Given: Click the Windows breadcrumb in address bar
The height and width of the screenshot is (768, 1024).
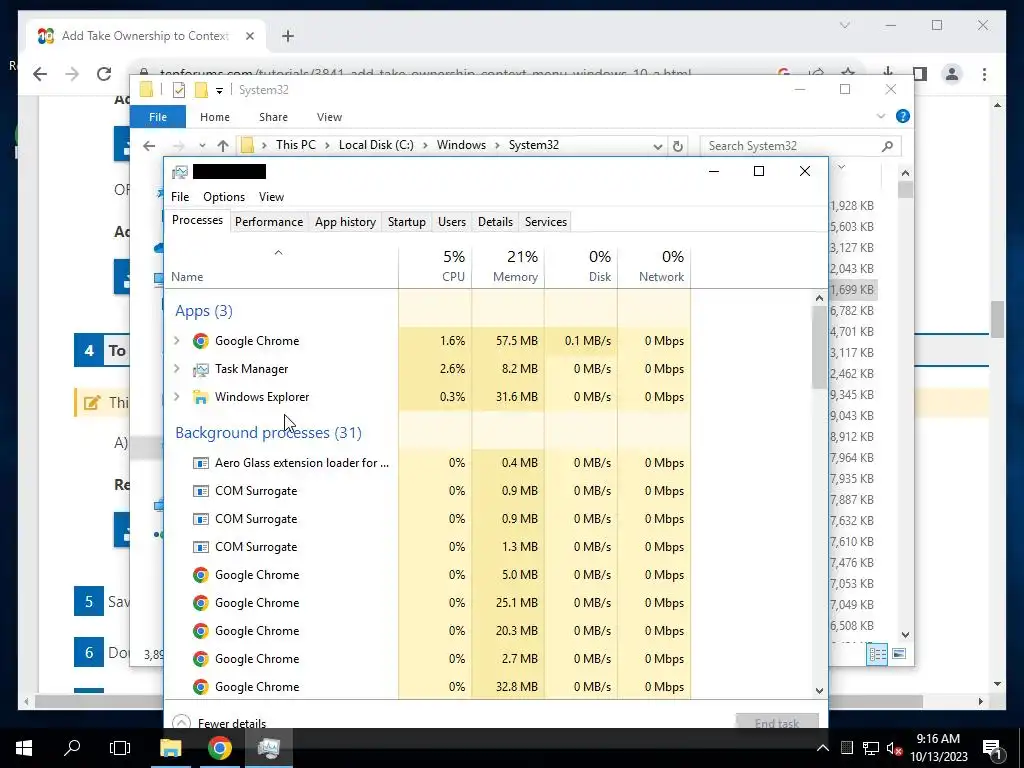Looking at the screenshot, I should point(461,145).
